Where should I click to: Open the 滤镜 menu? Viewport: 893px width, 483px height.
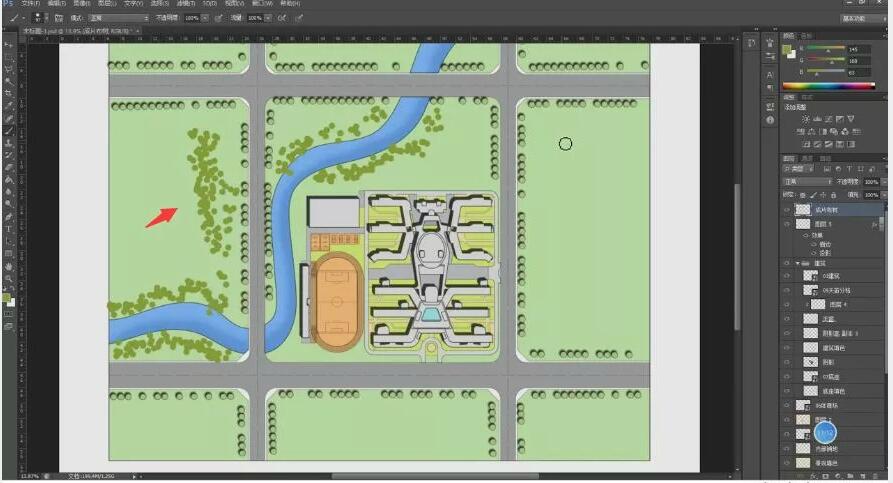[183, 4]
